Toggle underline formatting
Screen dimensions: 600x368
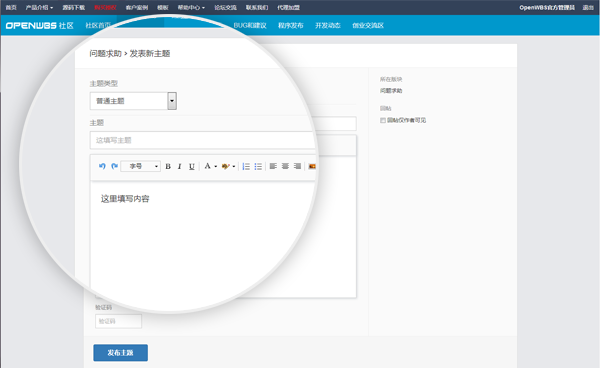click(192, 166)
